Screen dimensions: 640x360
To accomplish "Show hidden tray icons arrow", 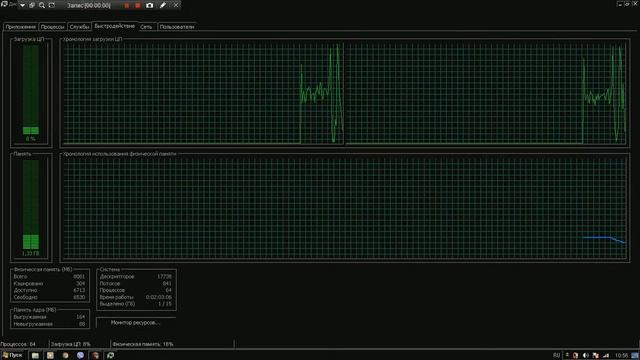I will pos(567,356).
